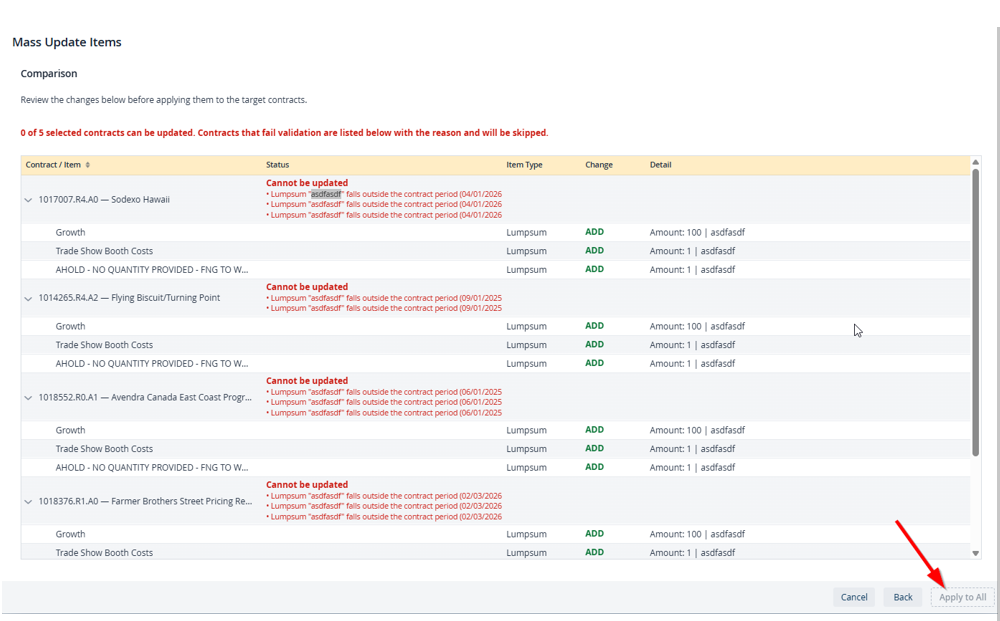Viewport: 1000px width, 621px height.
Task: Click the Comparison section heading
Action: click(48, 73)
